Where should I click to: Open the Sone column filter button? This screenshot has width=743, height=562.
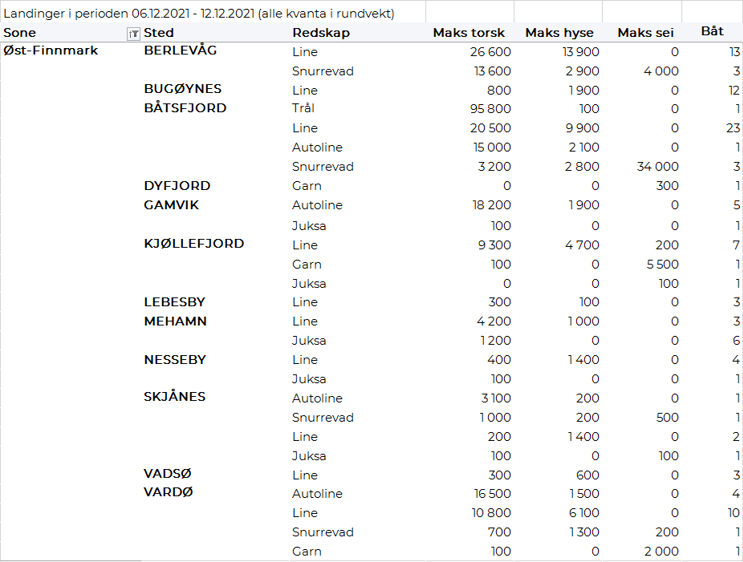tap(133, 33)
